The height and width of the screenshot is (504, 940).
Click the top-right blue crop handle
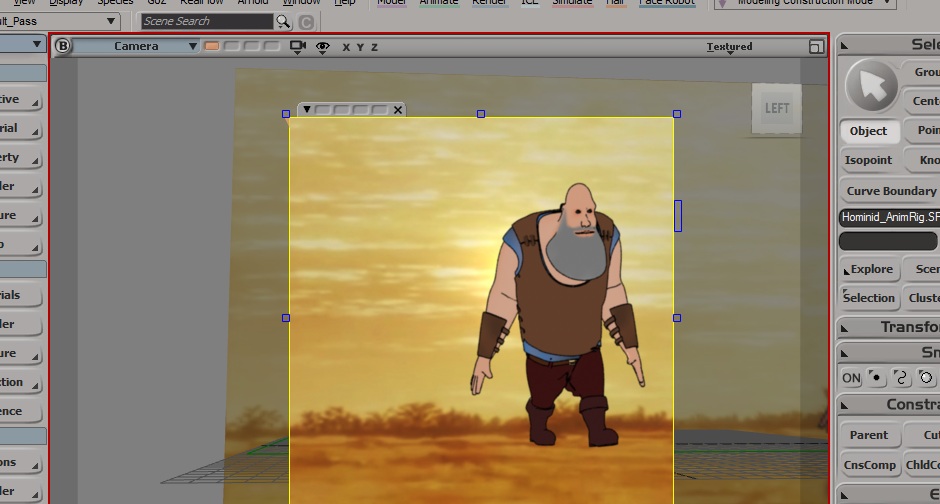(677, 114)
